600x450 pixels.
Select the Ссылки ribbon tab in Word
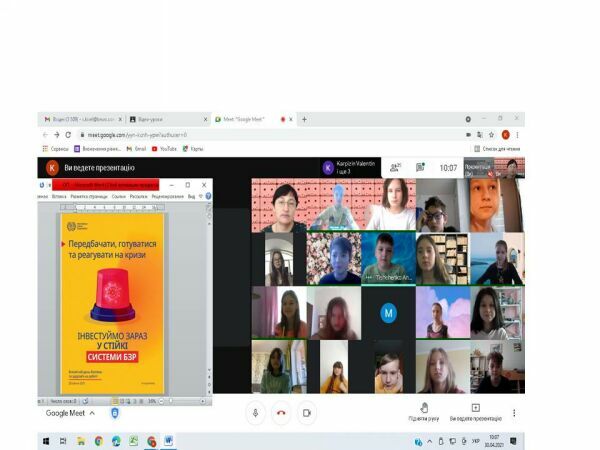[119, 196]
